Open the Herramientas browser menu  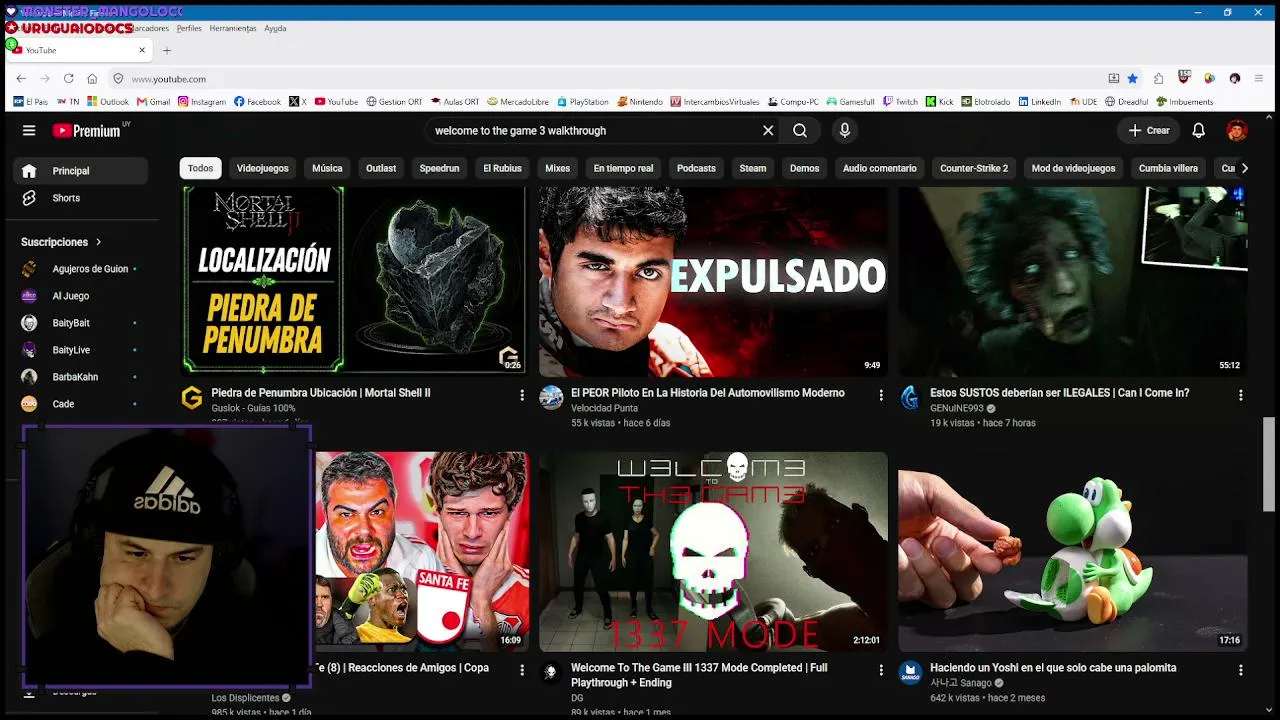[x=233, y=28]
